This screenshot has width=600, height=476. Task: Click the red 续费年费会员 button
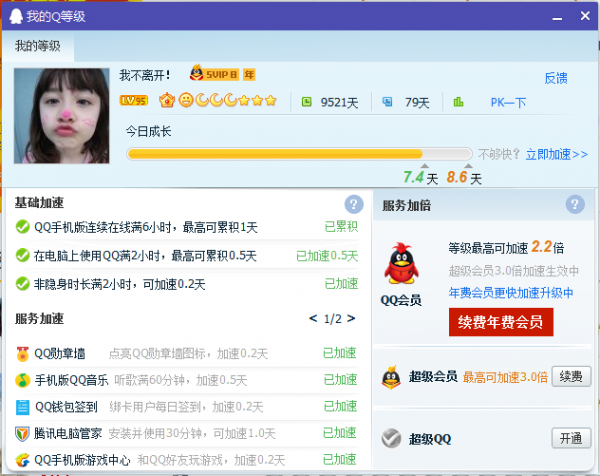click(x=501, y=322)
